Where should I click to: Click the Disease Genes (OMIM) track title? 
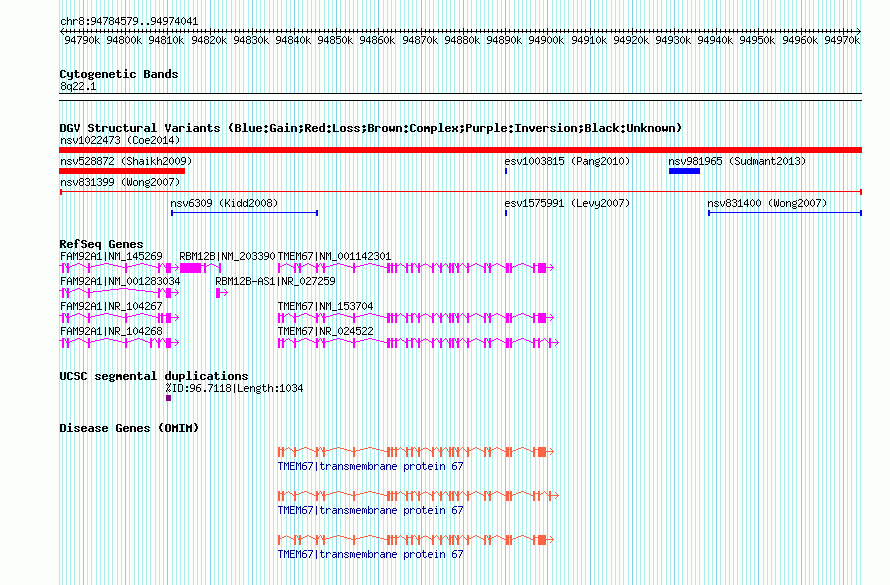(x=129, y=428)
